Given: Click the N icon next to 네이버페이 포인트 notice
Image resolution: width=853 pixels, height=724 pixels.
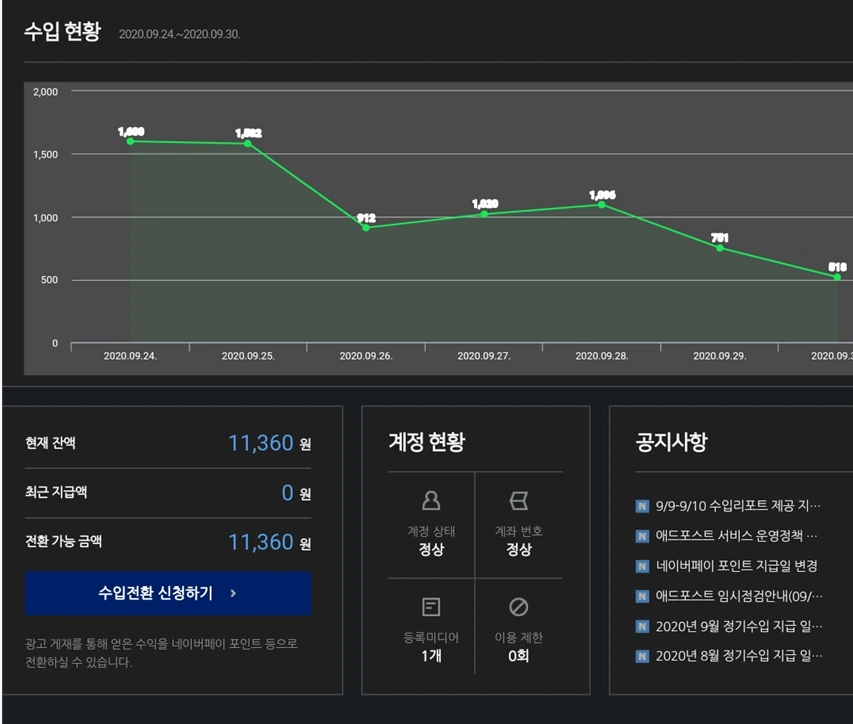Looking at the screenshot, I should tap(641, 565).
